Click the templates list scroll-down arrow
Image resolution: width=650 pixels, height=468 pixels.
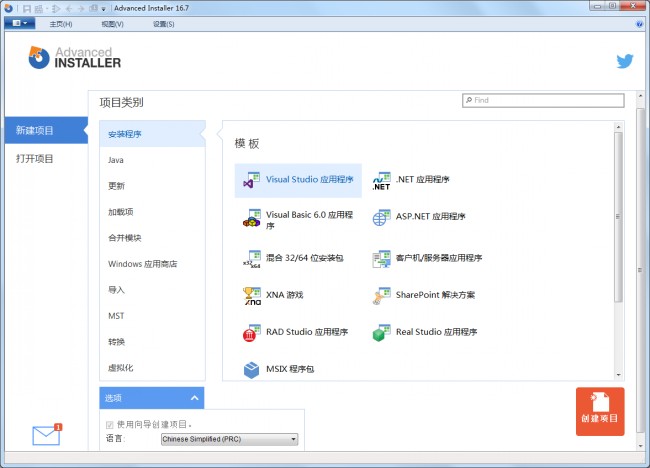coord(618,375)
